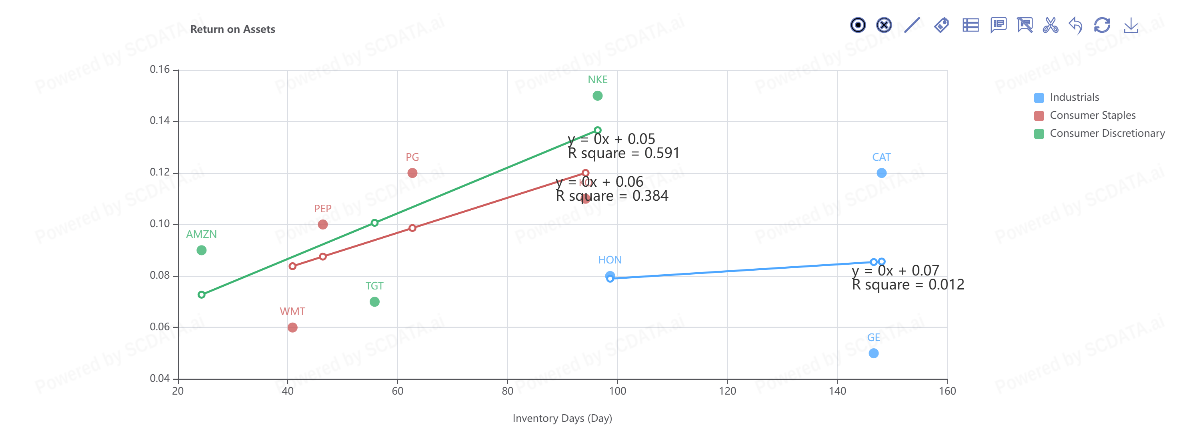Open the data table view icon
The height and width of the screenshot is (439, 1185).
tap(970, 25)
